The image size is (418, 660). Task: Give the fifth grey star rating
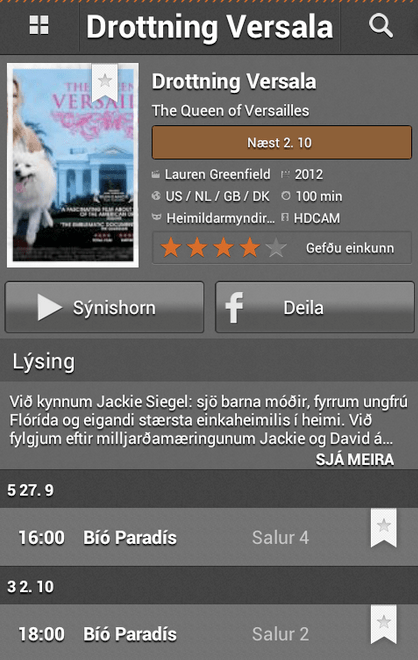coord(276,248)
